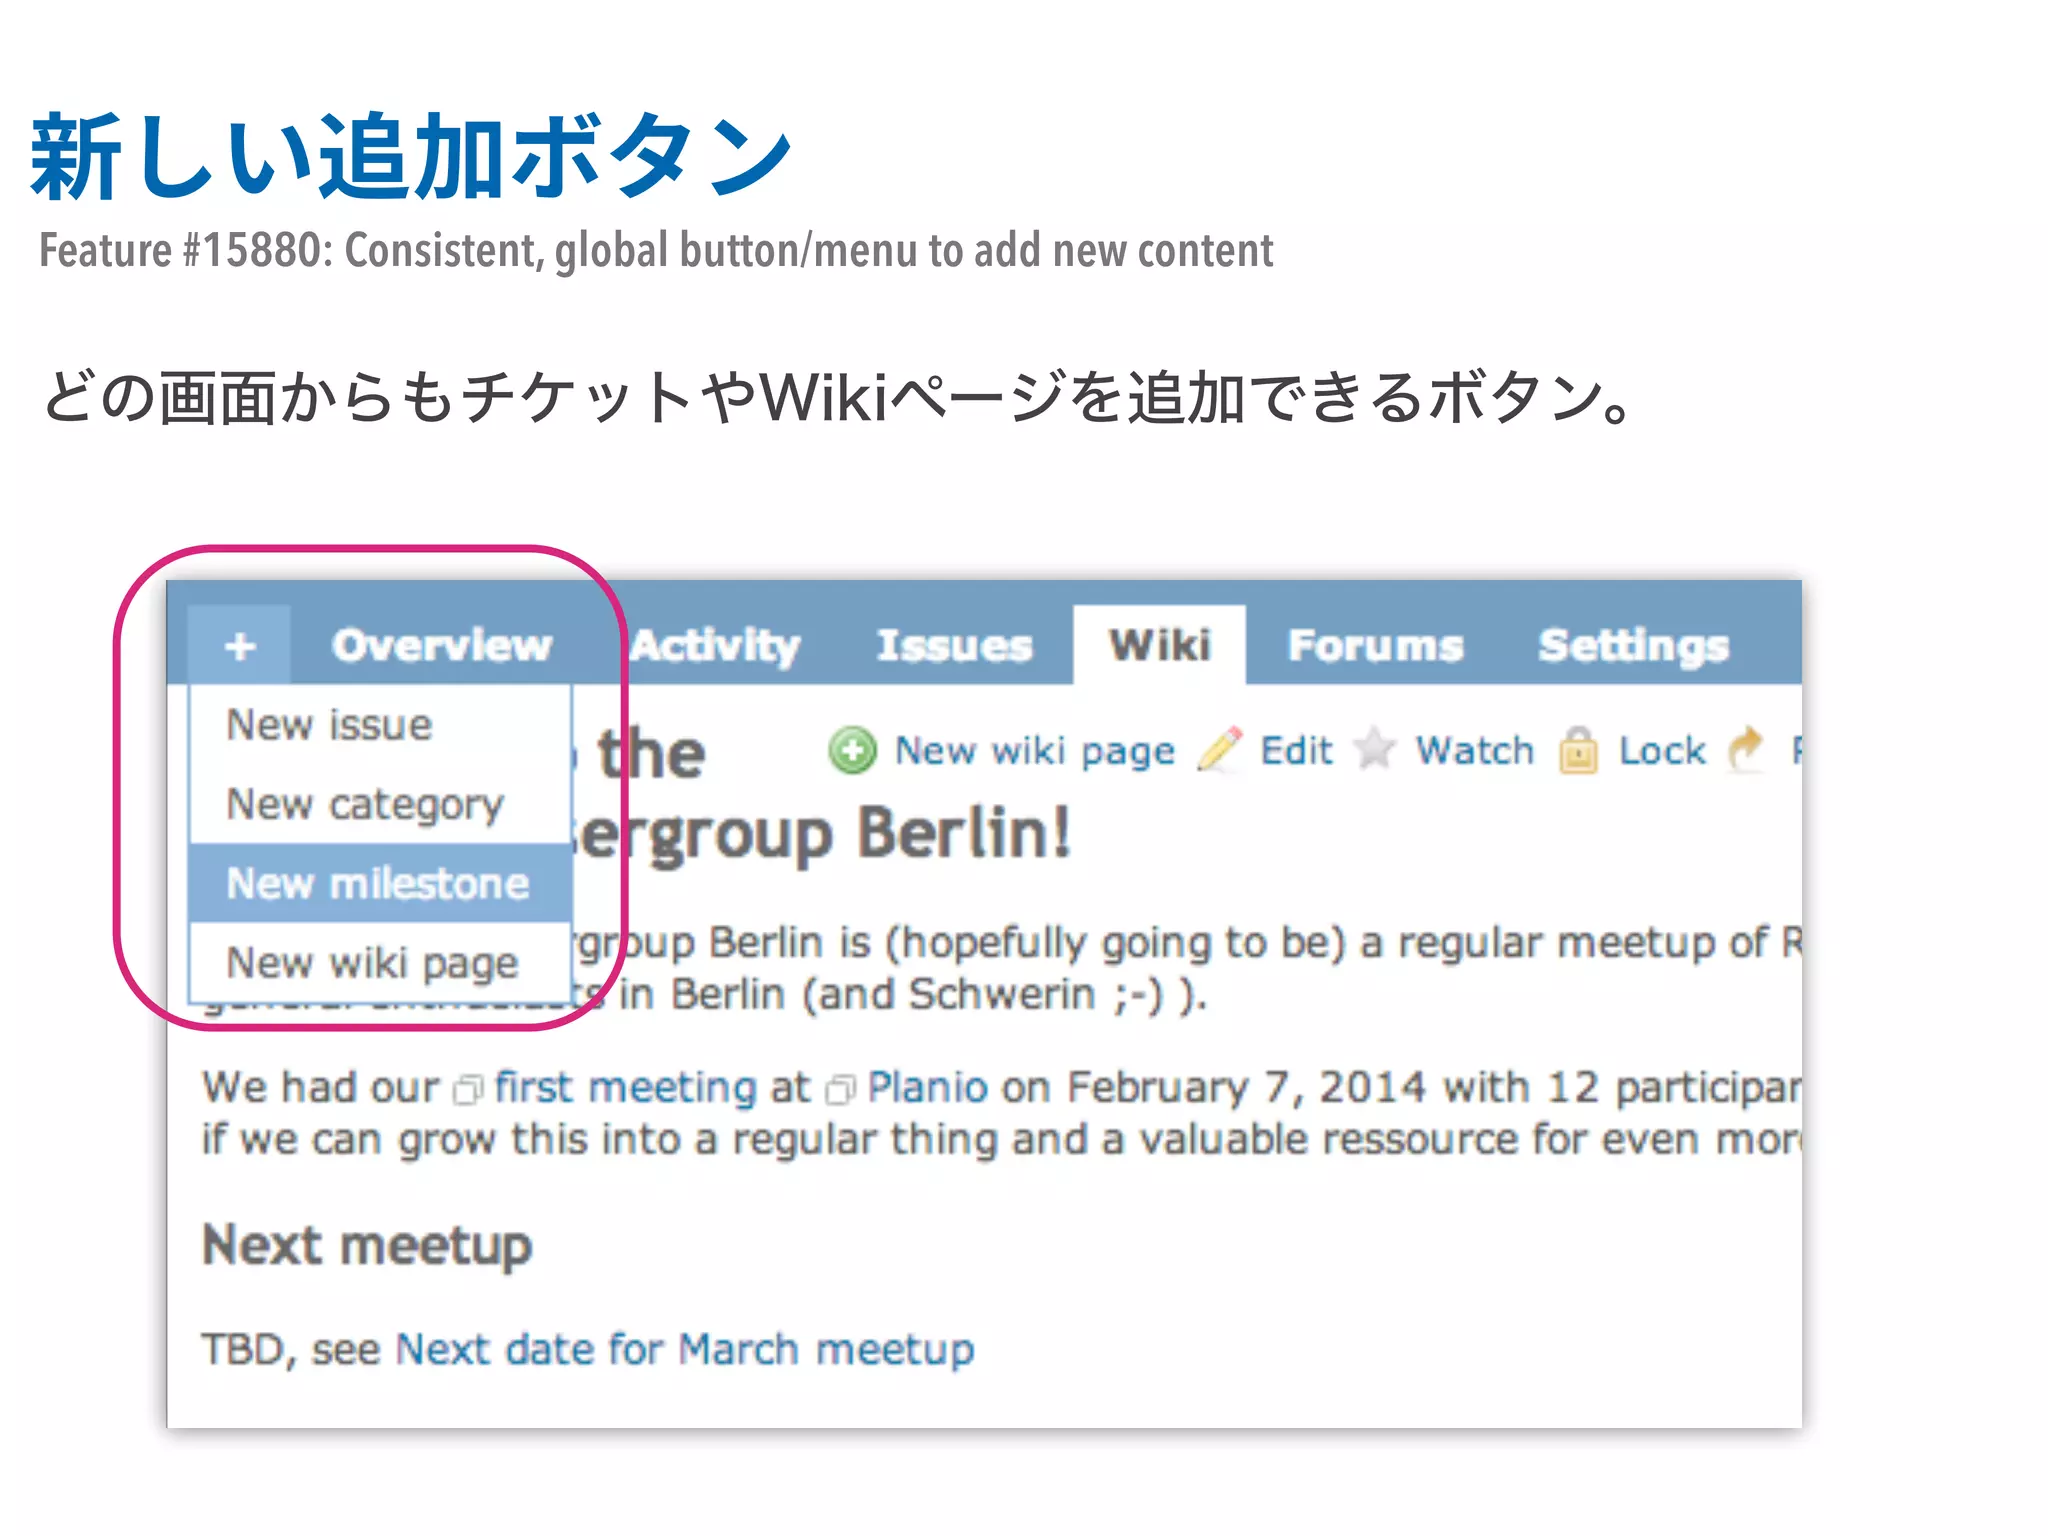Click New wiki page toolbar link

(1035, 751)
